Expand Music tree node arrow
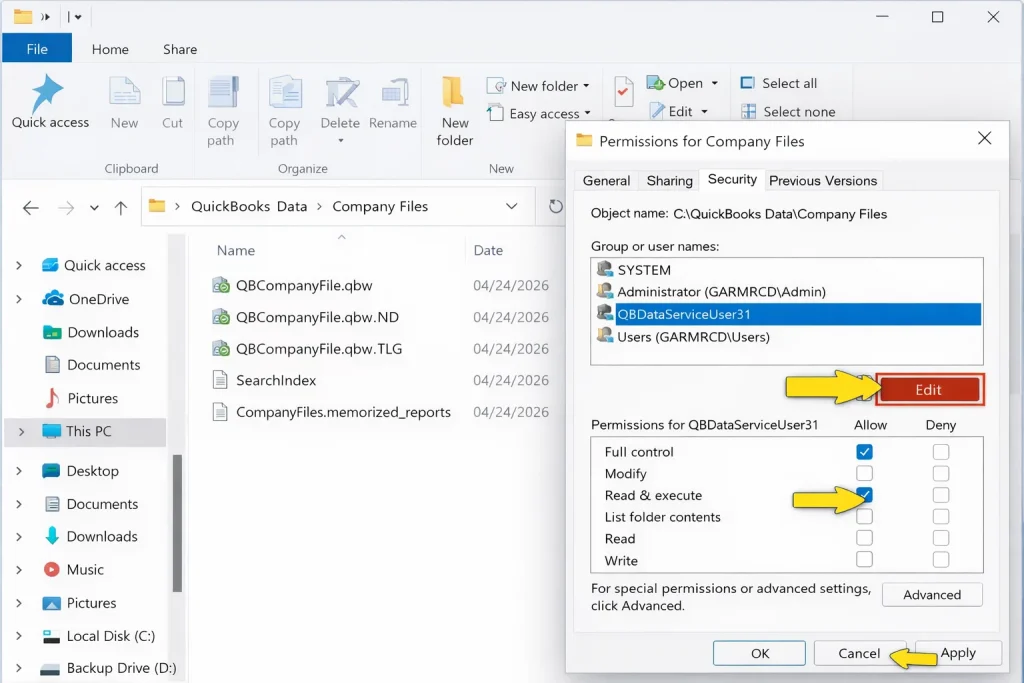 (x=19, y=569)
